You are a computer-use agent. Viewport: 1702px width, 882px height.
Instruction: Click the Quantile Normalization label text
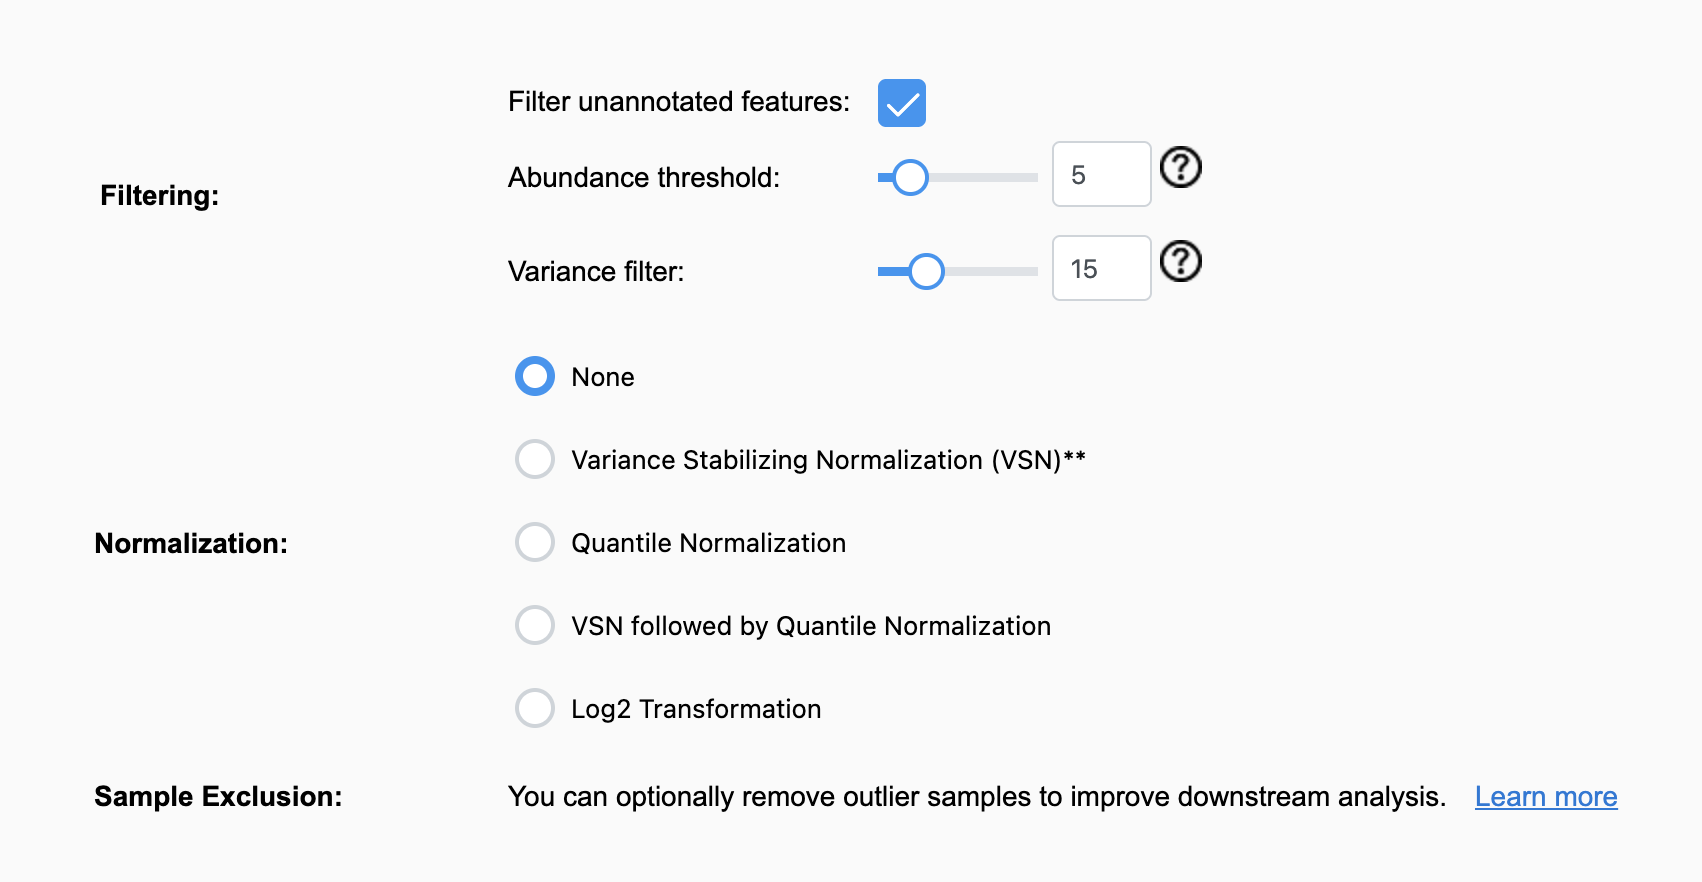coord(708,543)
